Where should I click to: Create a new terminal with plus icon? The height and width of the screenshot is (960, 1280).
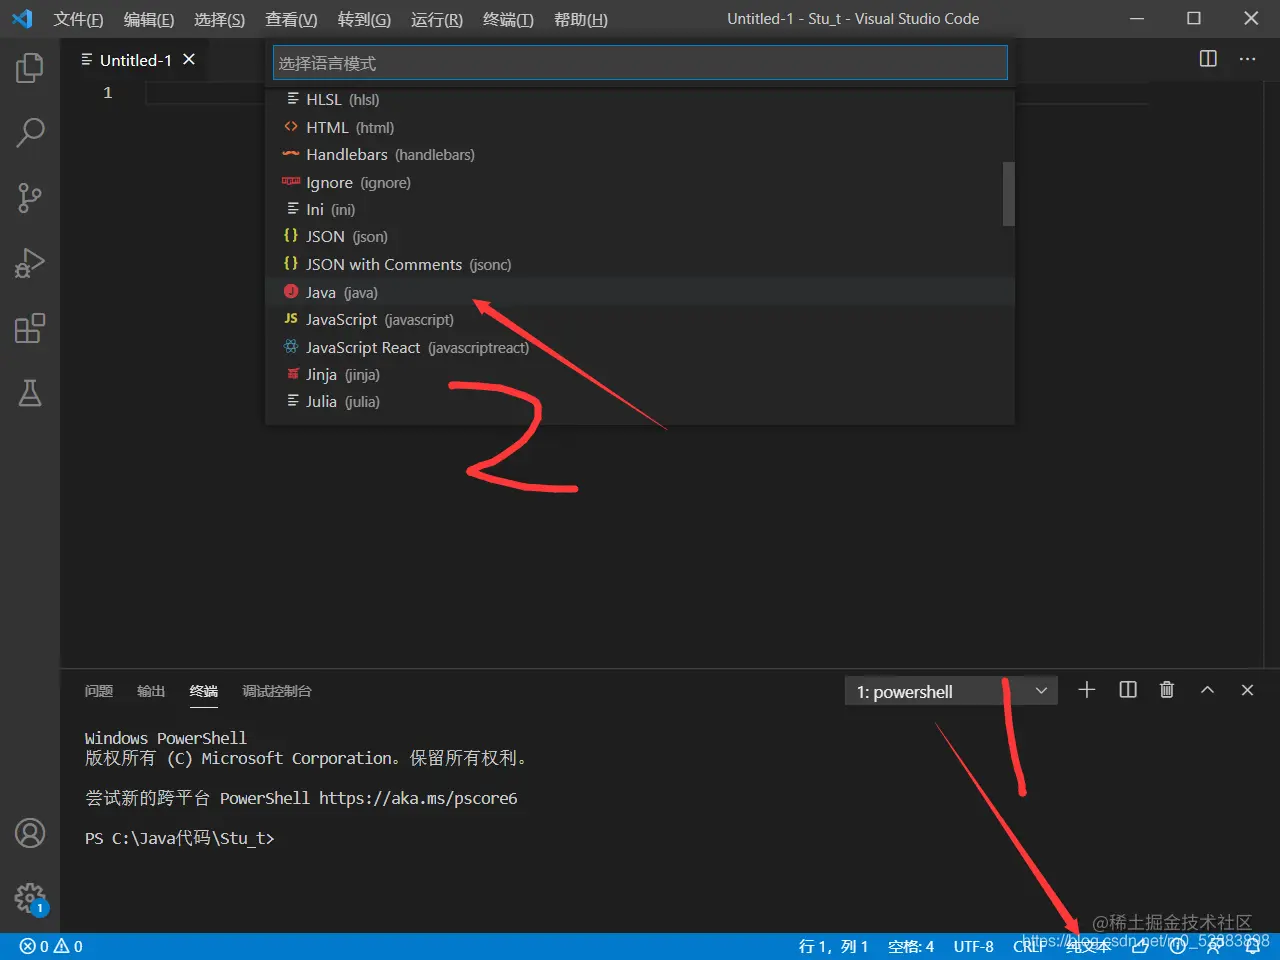click(1087, 690)
